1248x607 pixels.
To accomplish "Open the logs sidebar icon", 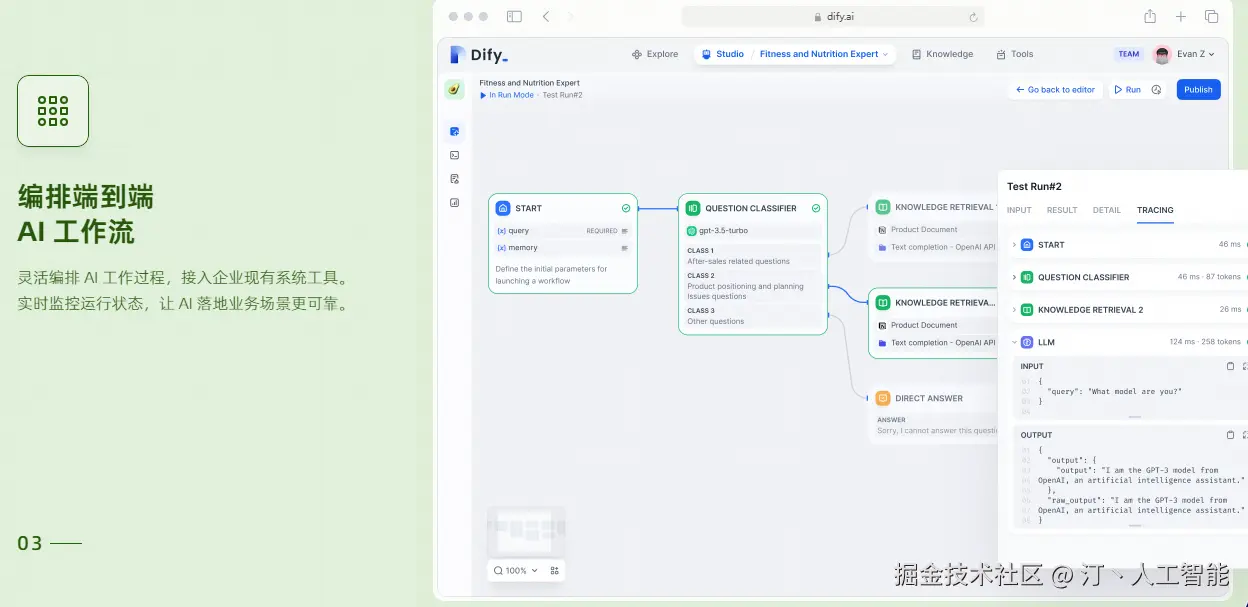I will tap(455, 179).
